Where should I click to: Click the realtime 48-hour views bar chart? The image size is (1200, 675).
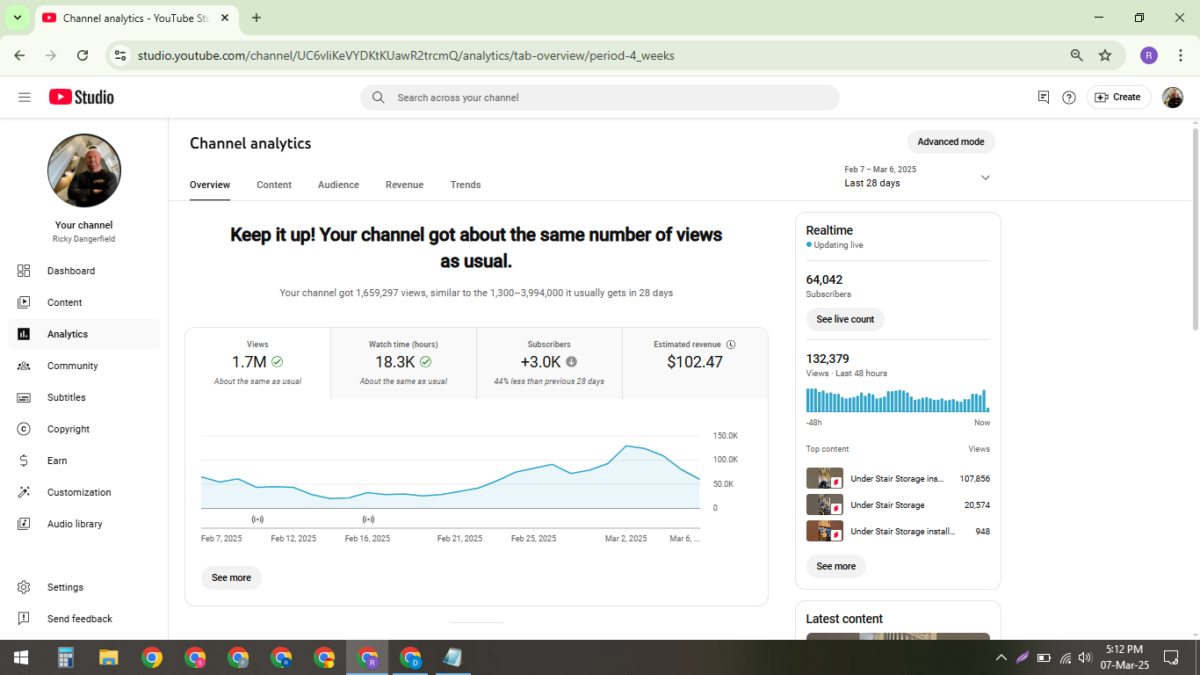tap(898, 400)
